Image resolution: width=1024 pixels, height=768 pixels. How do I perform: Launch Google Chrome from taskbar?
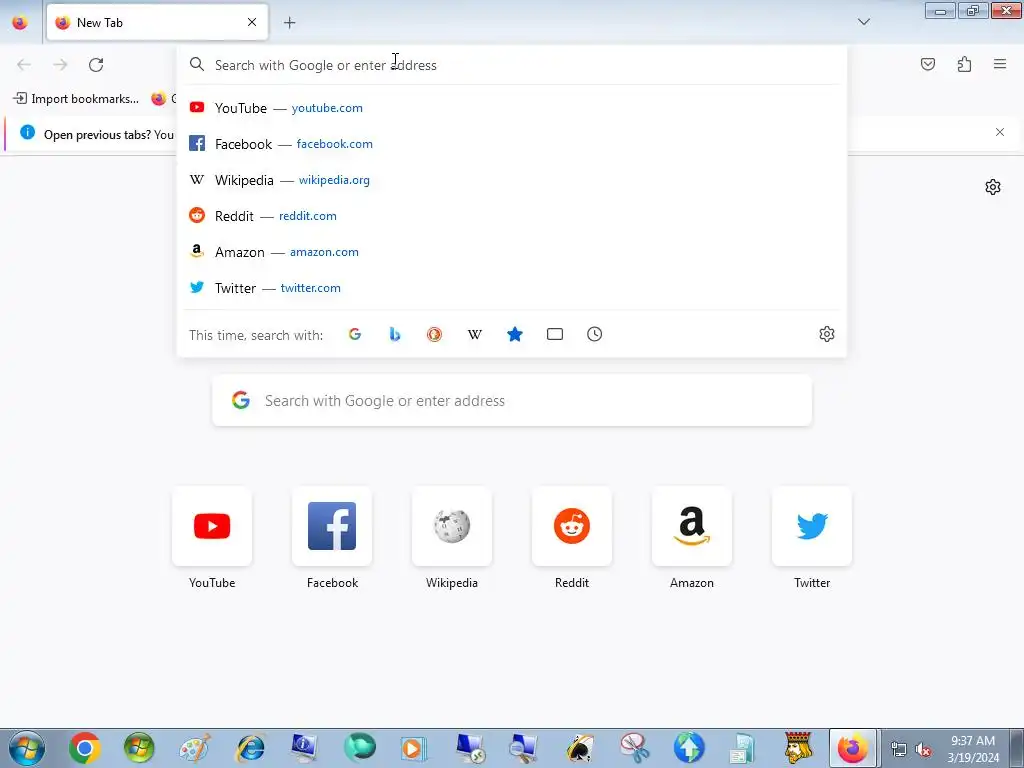pyautogui.click(x=84, y=748)
